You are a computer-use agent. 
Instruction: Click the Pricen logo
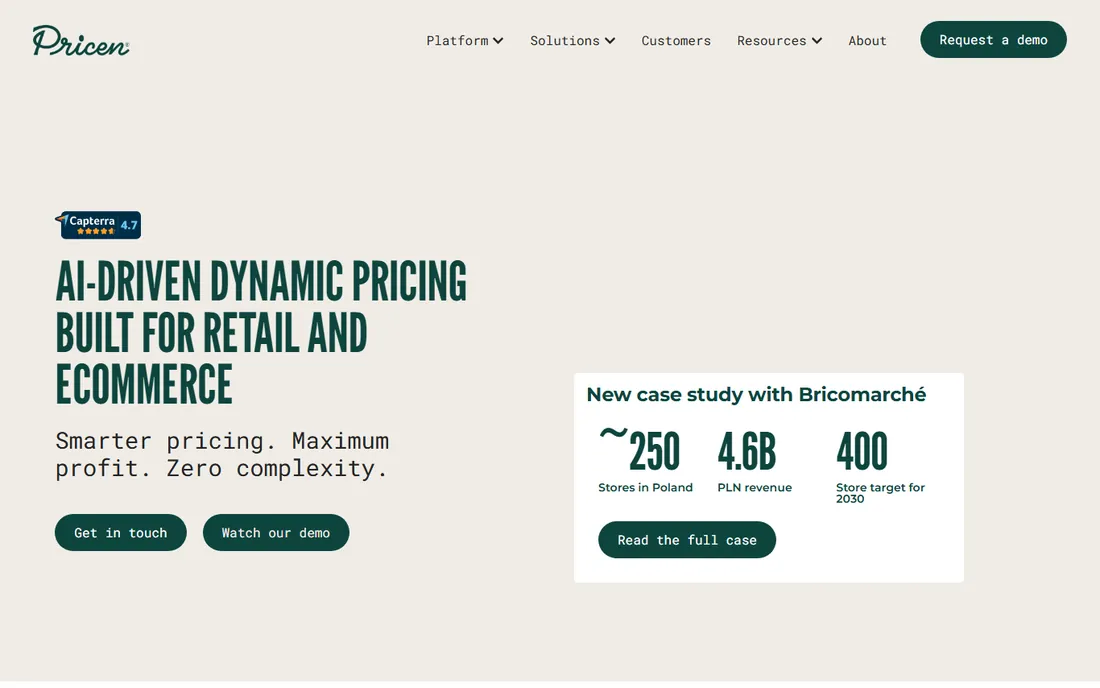[81, 40]
